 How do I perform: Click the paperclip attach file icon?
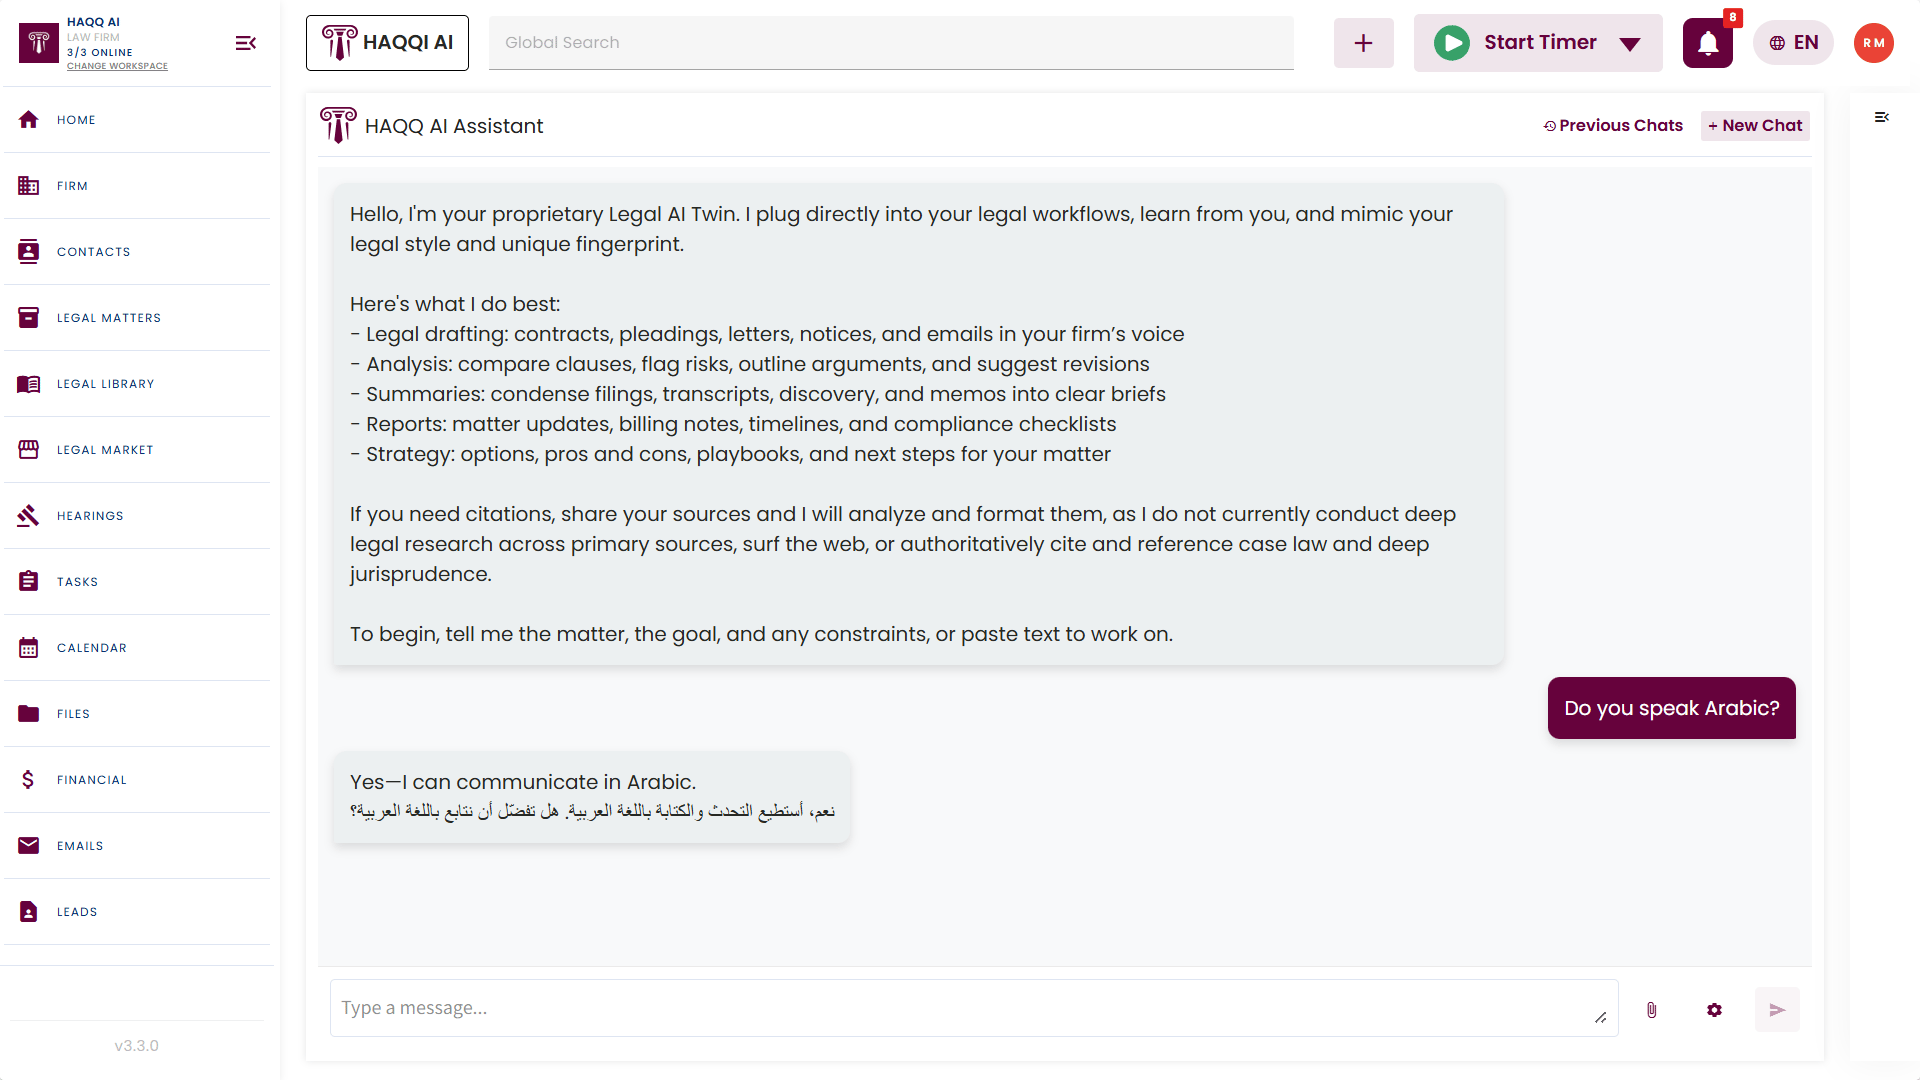click(1652, 1010)
